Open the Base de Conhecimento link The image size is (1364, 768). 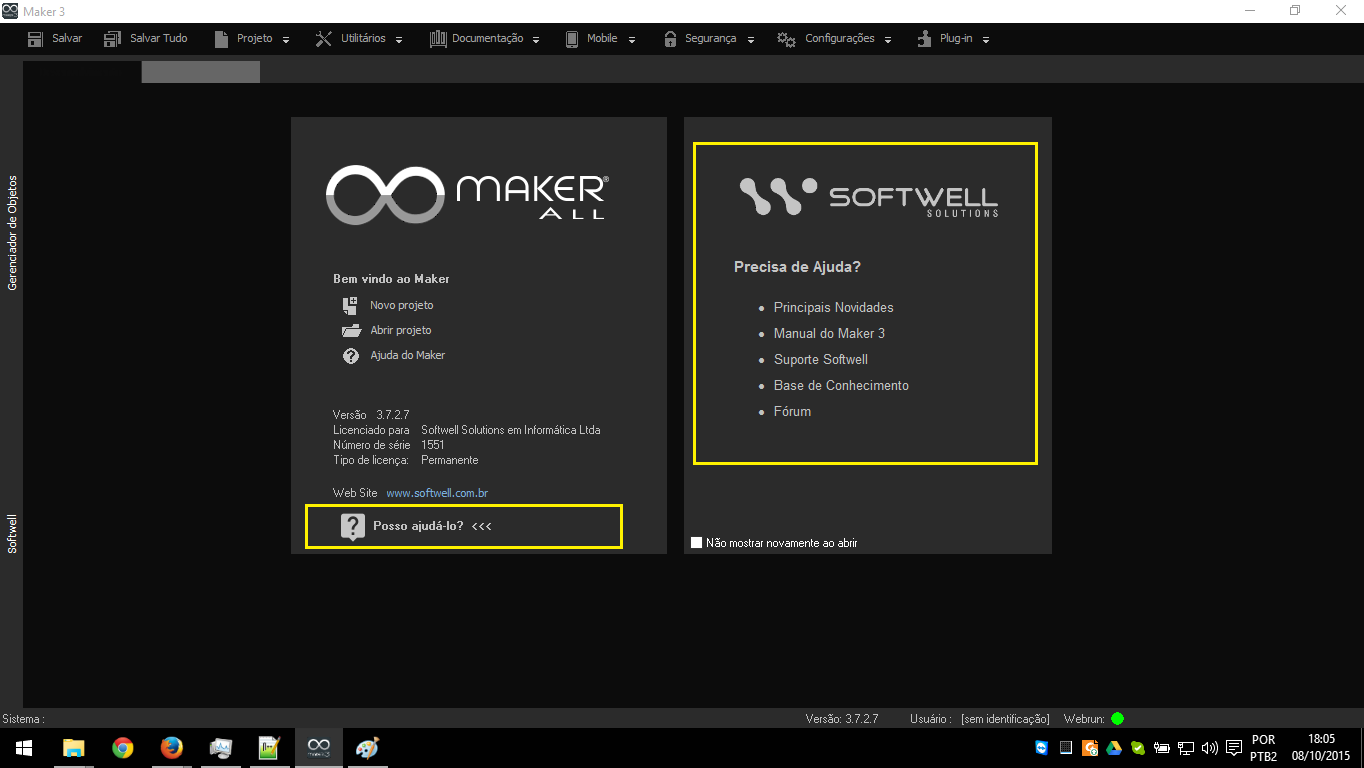[841, 386]
